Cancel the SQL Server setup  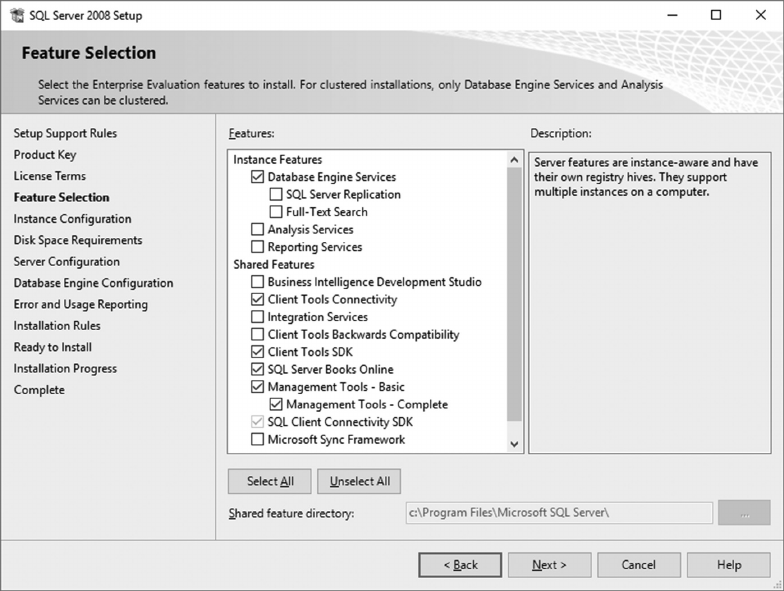pyautogui.click(x=638, y=565)
